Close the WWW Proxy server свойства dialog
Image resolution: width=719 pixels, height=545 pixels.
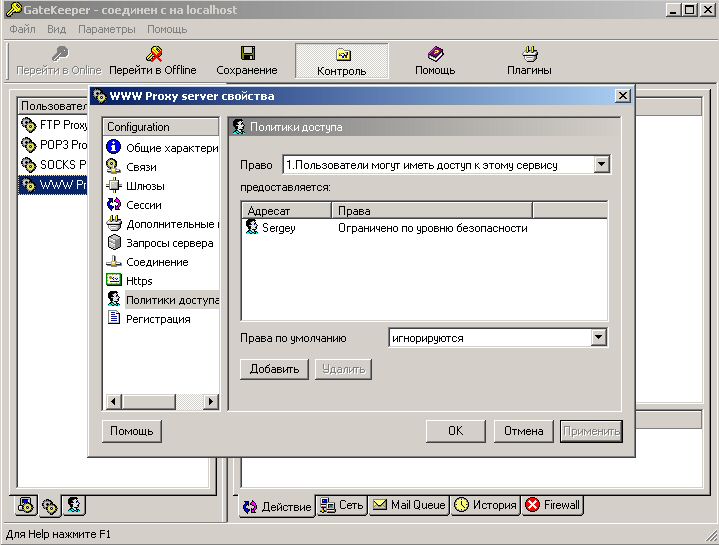[x=623, y=96]
